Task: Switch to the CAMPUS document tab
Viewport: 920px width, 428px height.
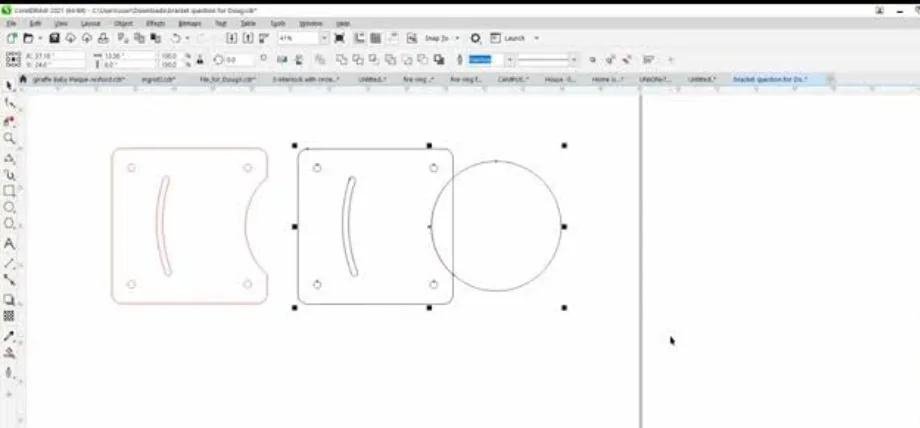Action: click(513, 79)
